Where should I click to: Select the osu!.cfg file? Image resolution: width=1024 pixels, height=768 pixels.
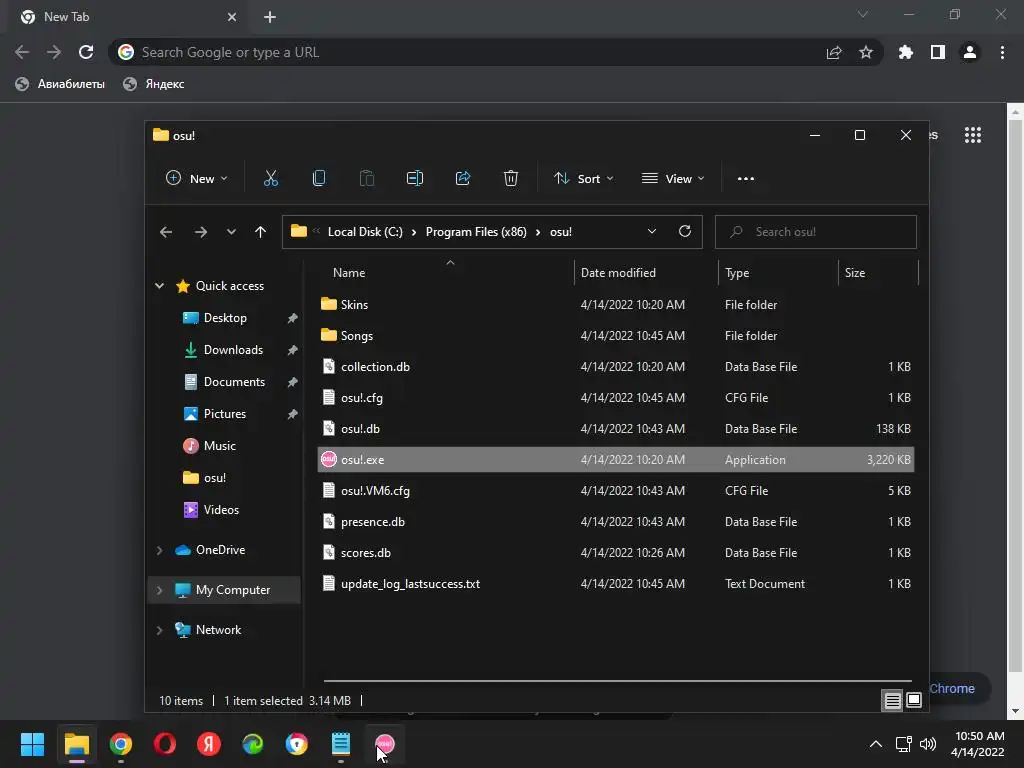616,398
